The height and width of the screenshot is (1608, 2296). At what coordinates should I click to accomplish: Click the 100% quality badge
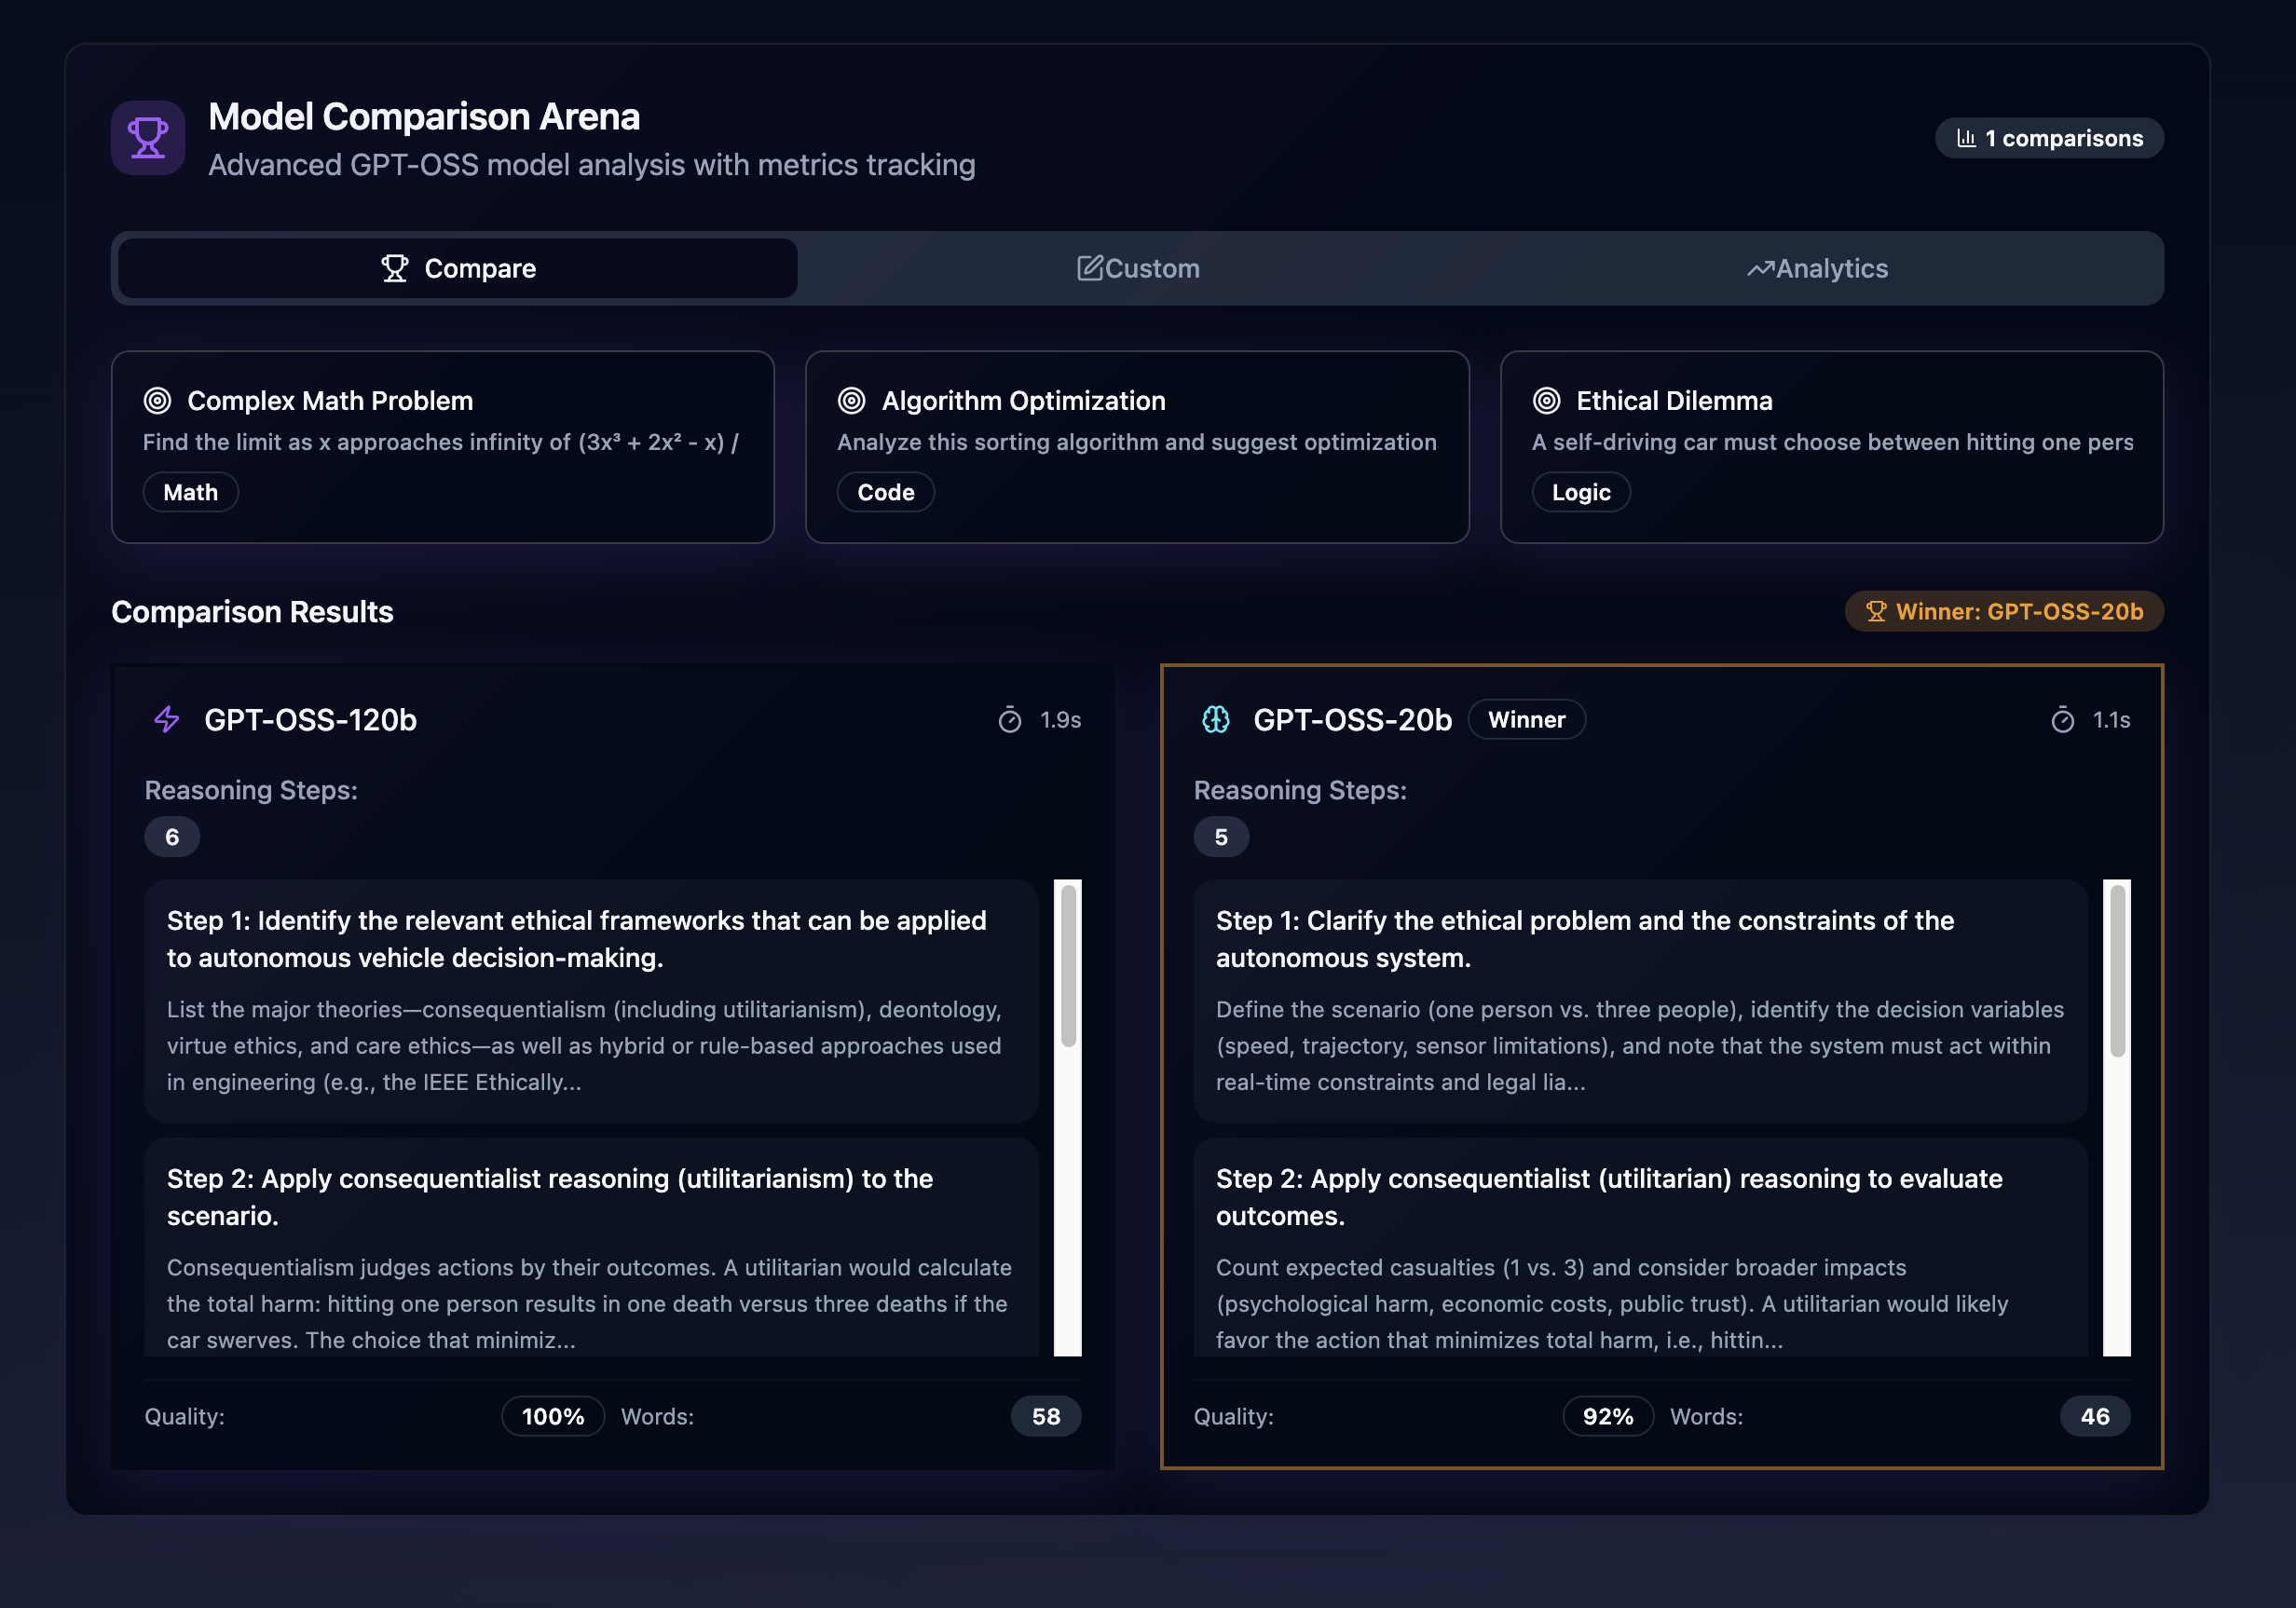(553, 1416)
